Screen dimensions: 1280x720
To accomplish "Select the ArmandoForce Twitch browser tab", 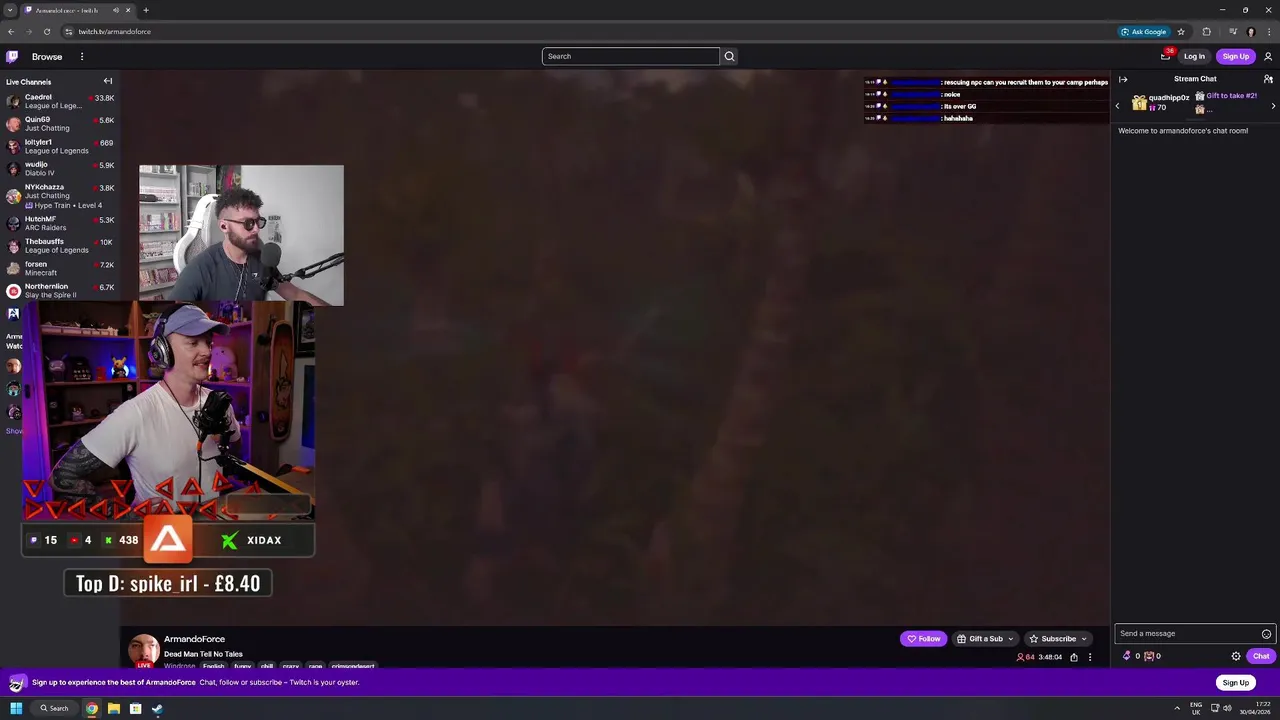I will pyautogui.click(x=77, y=10).
